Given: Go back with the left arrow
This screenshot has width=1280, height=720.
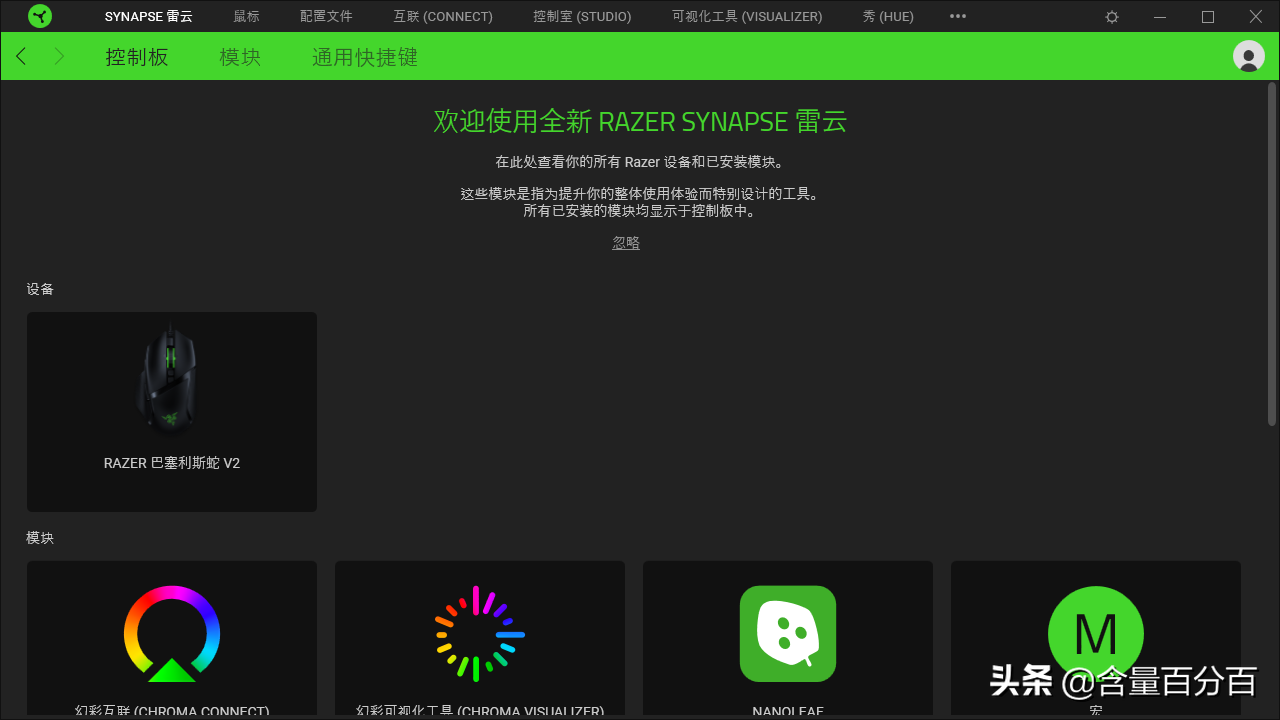Looking at the screenshot, I should (x=21, y=57).
